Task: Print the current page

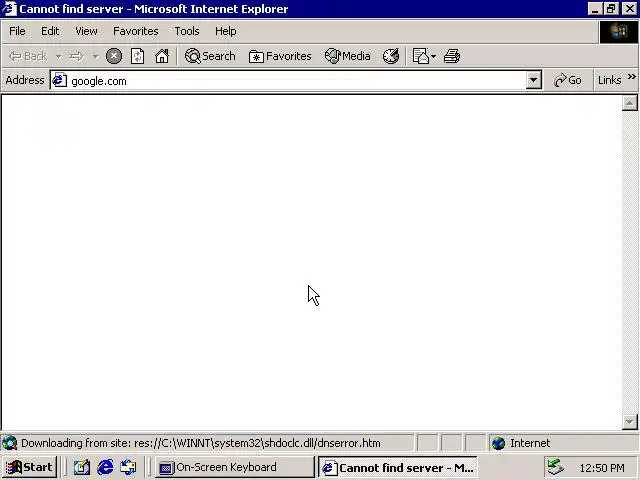Action: coord(452,56)
